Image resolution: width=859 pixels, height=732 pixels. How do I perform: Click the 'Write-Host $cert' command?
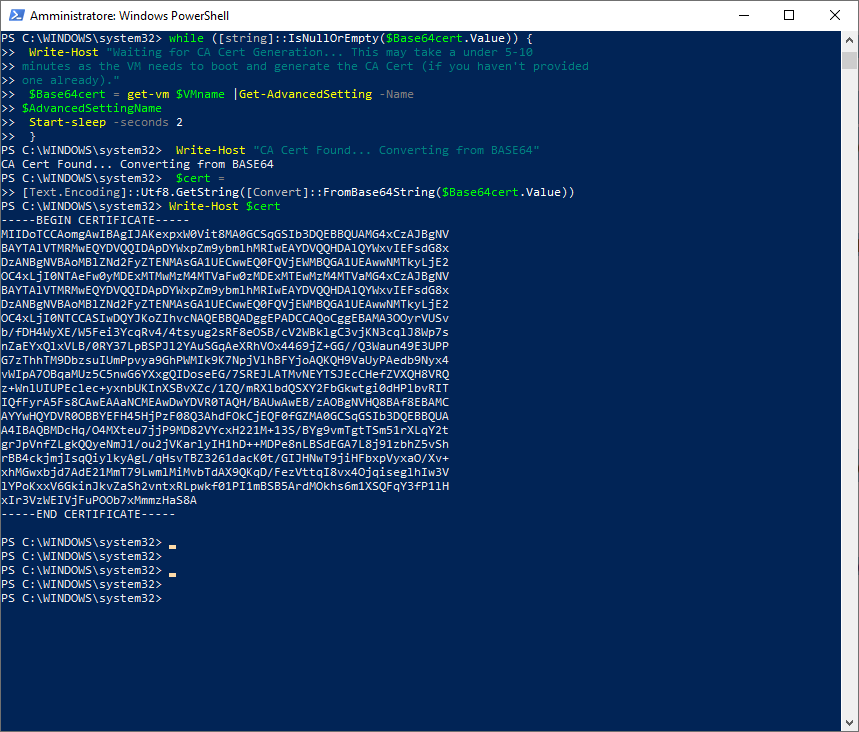224,206
